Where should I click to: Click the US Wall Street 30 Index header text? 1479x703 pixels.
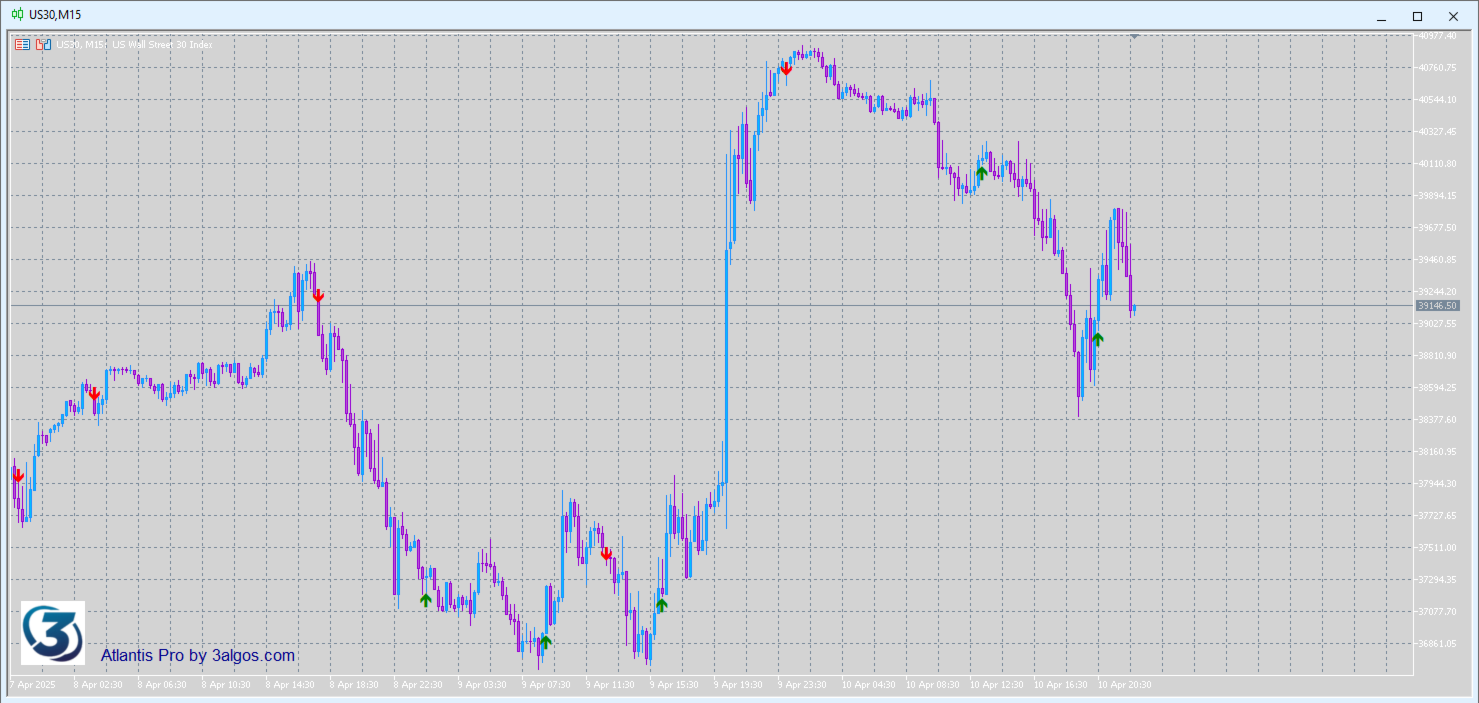[x=162, y=44]
